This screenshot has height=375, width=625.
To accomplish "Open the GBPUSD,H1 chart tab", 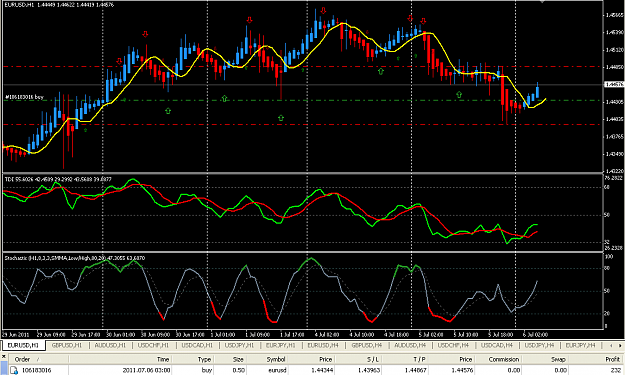I will point(67,346).
